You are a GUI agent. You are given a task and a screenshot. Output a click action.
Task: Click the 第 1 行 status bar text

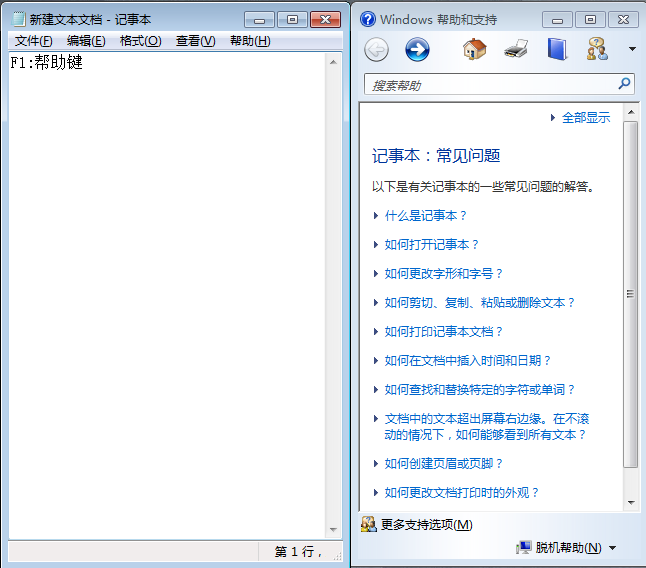tap(298, 552)
